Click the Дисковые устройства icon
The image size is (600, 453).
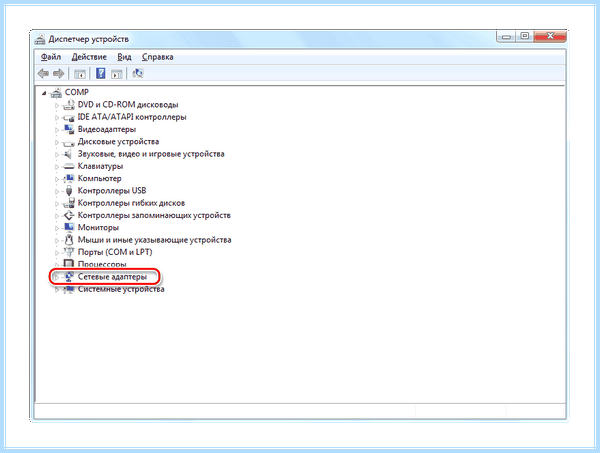click(x=68, y=142)
